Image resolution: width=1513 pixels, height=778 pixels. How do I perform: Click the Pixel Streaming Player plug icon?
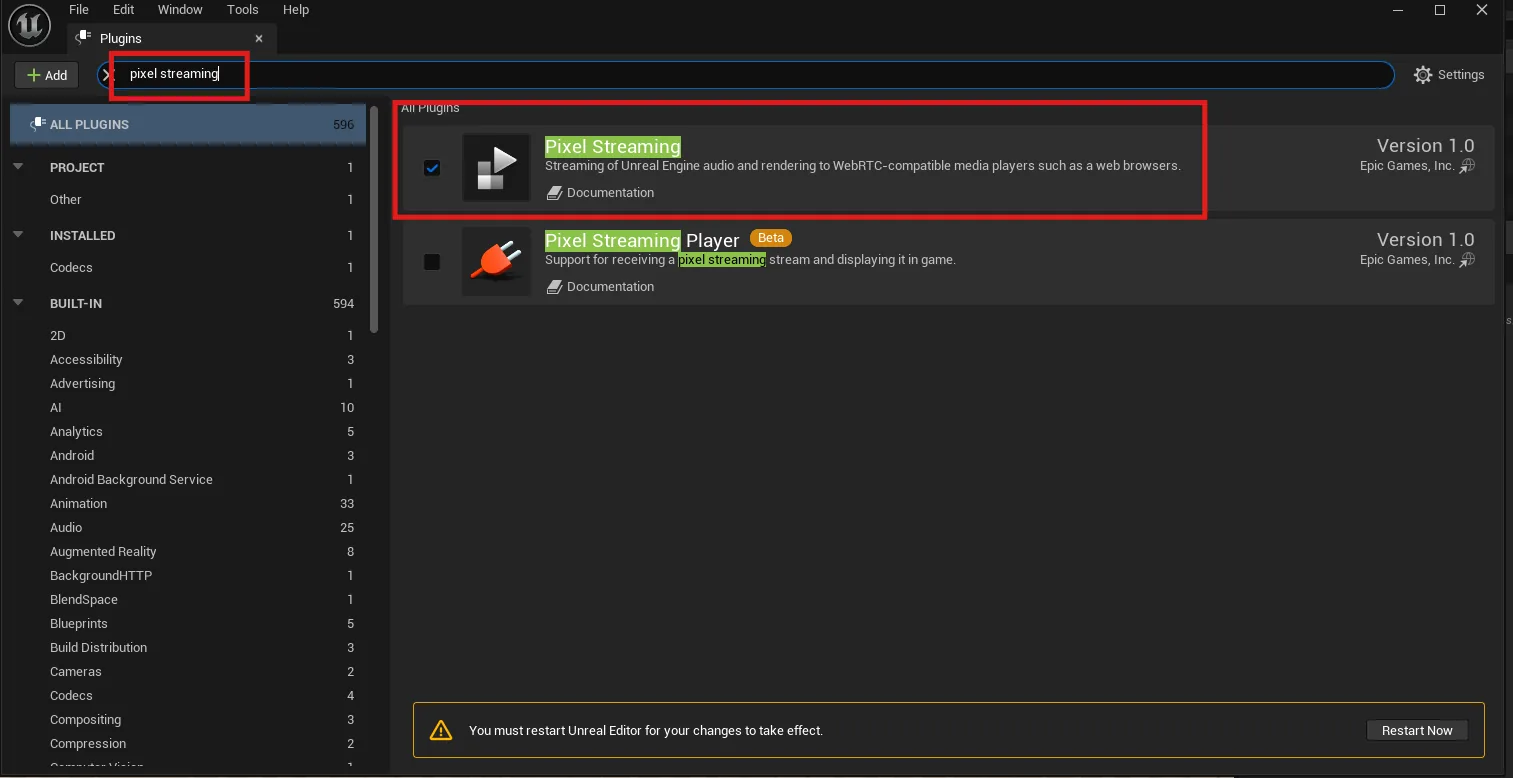pos(497,261)
